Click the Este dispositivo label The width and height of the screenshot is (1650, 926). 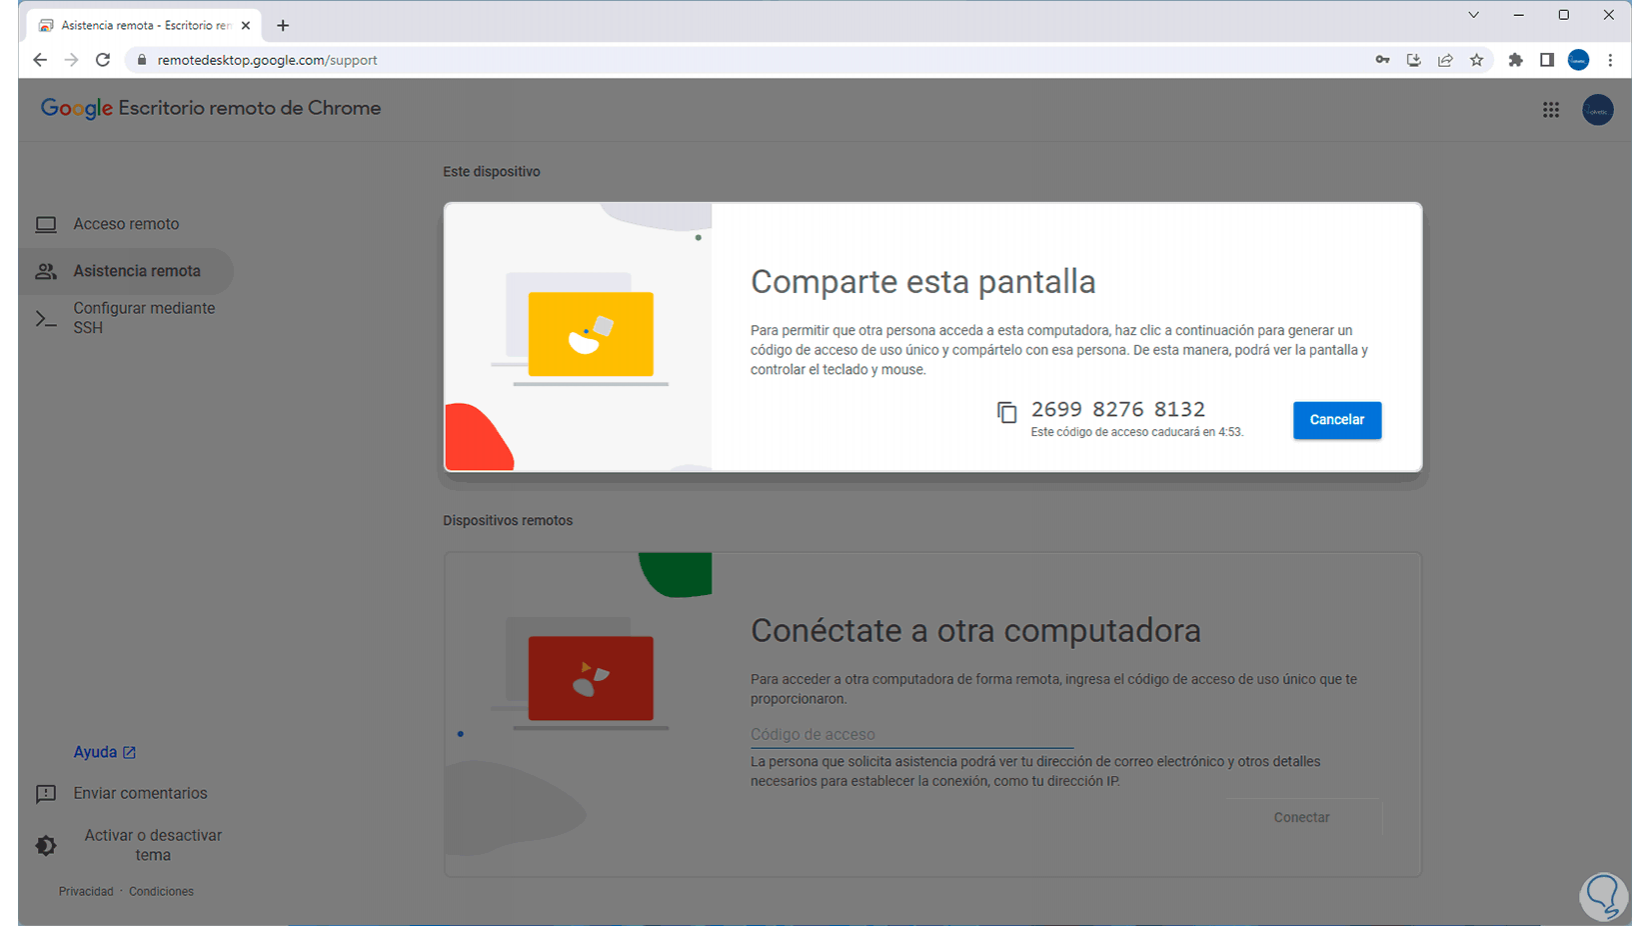[491, 172]
